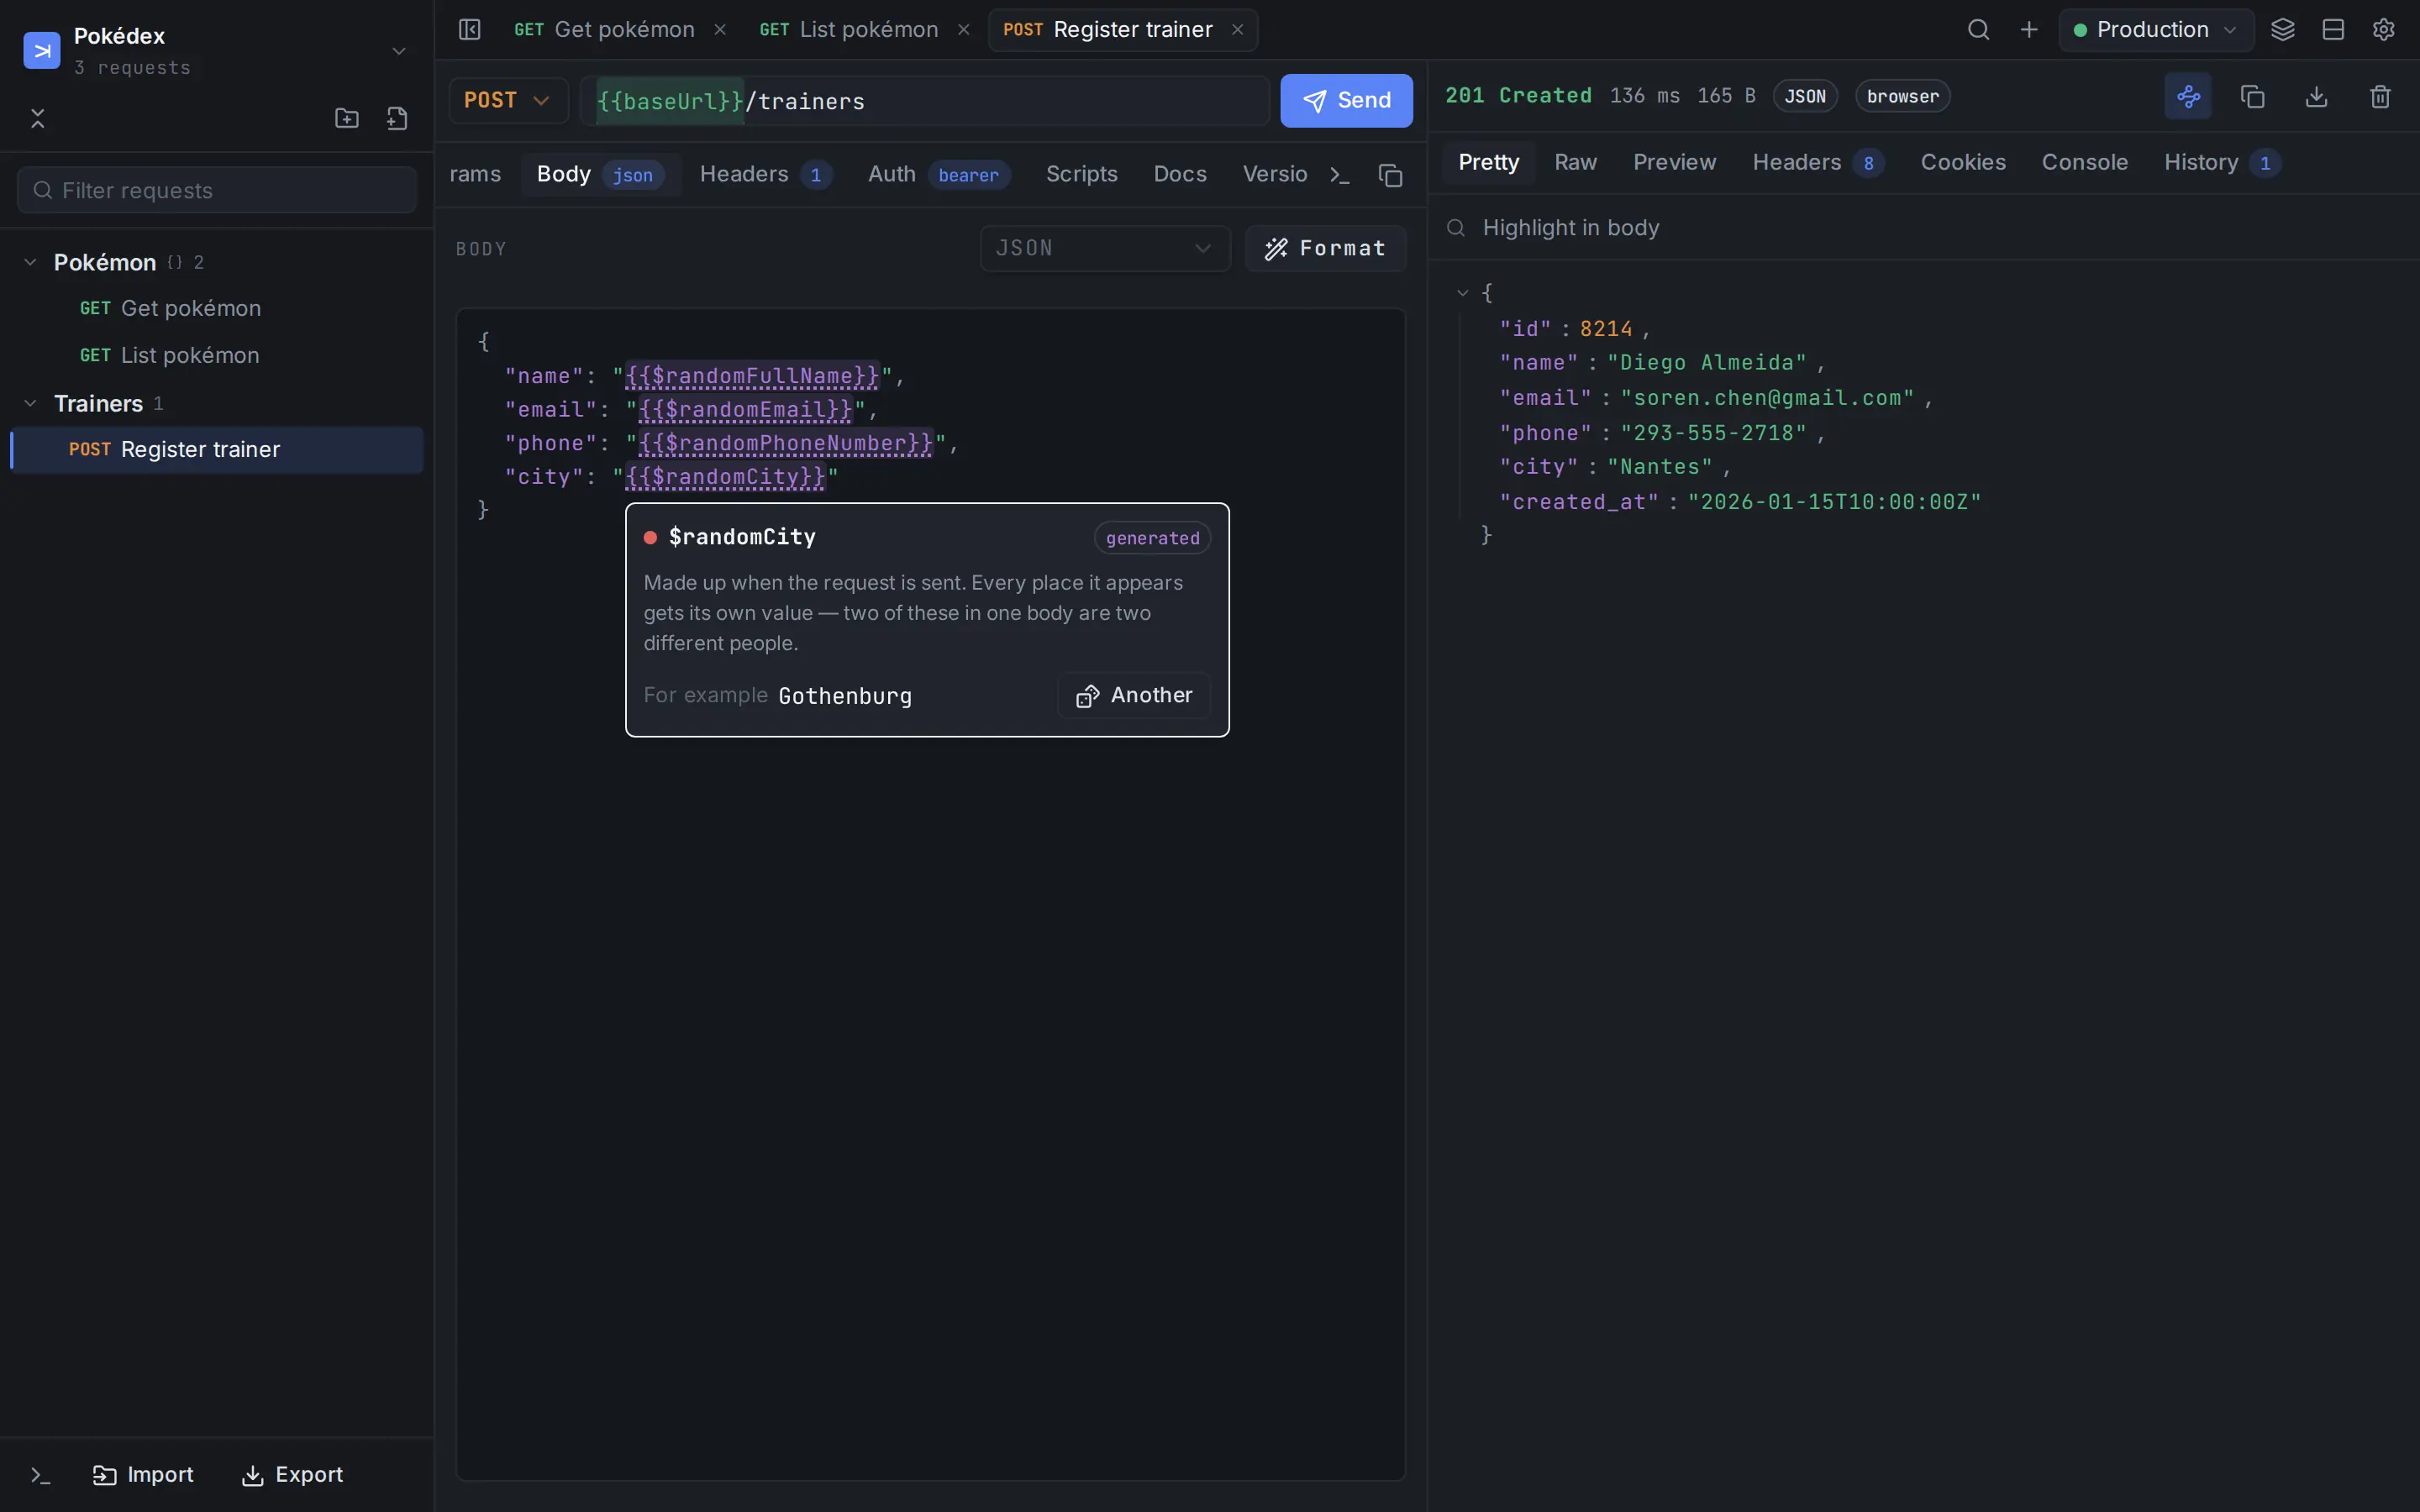
Task: Click the code snippet terminal icon beside Versio tab
Action: [x=1340, y=175]
